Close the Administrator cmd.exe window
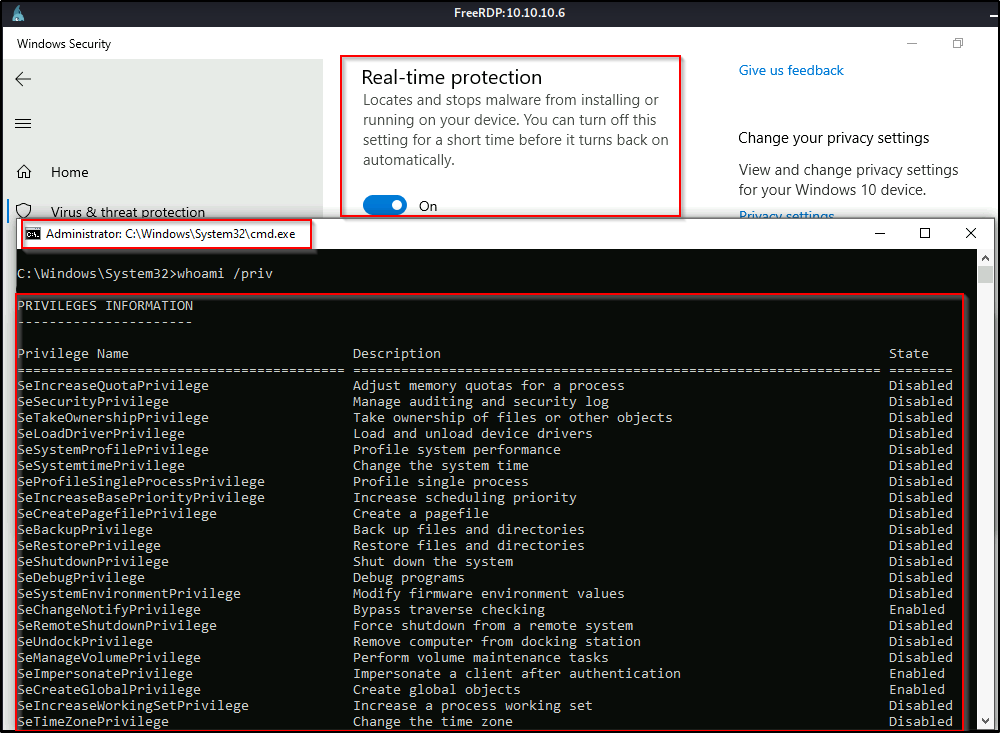1000x733 pixels. 971,233
